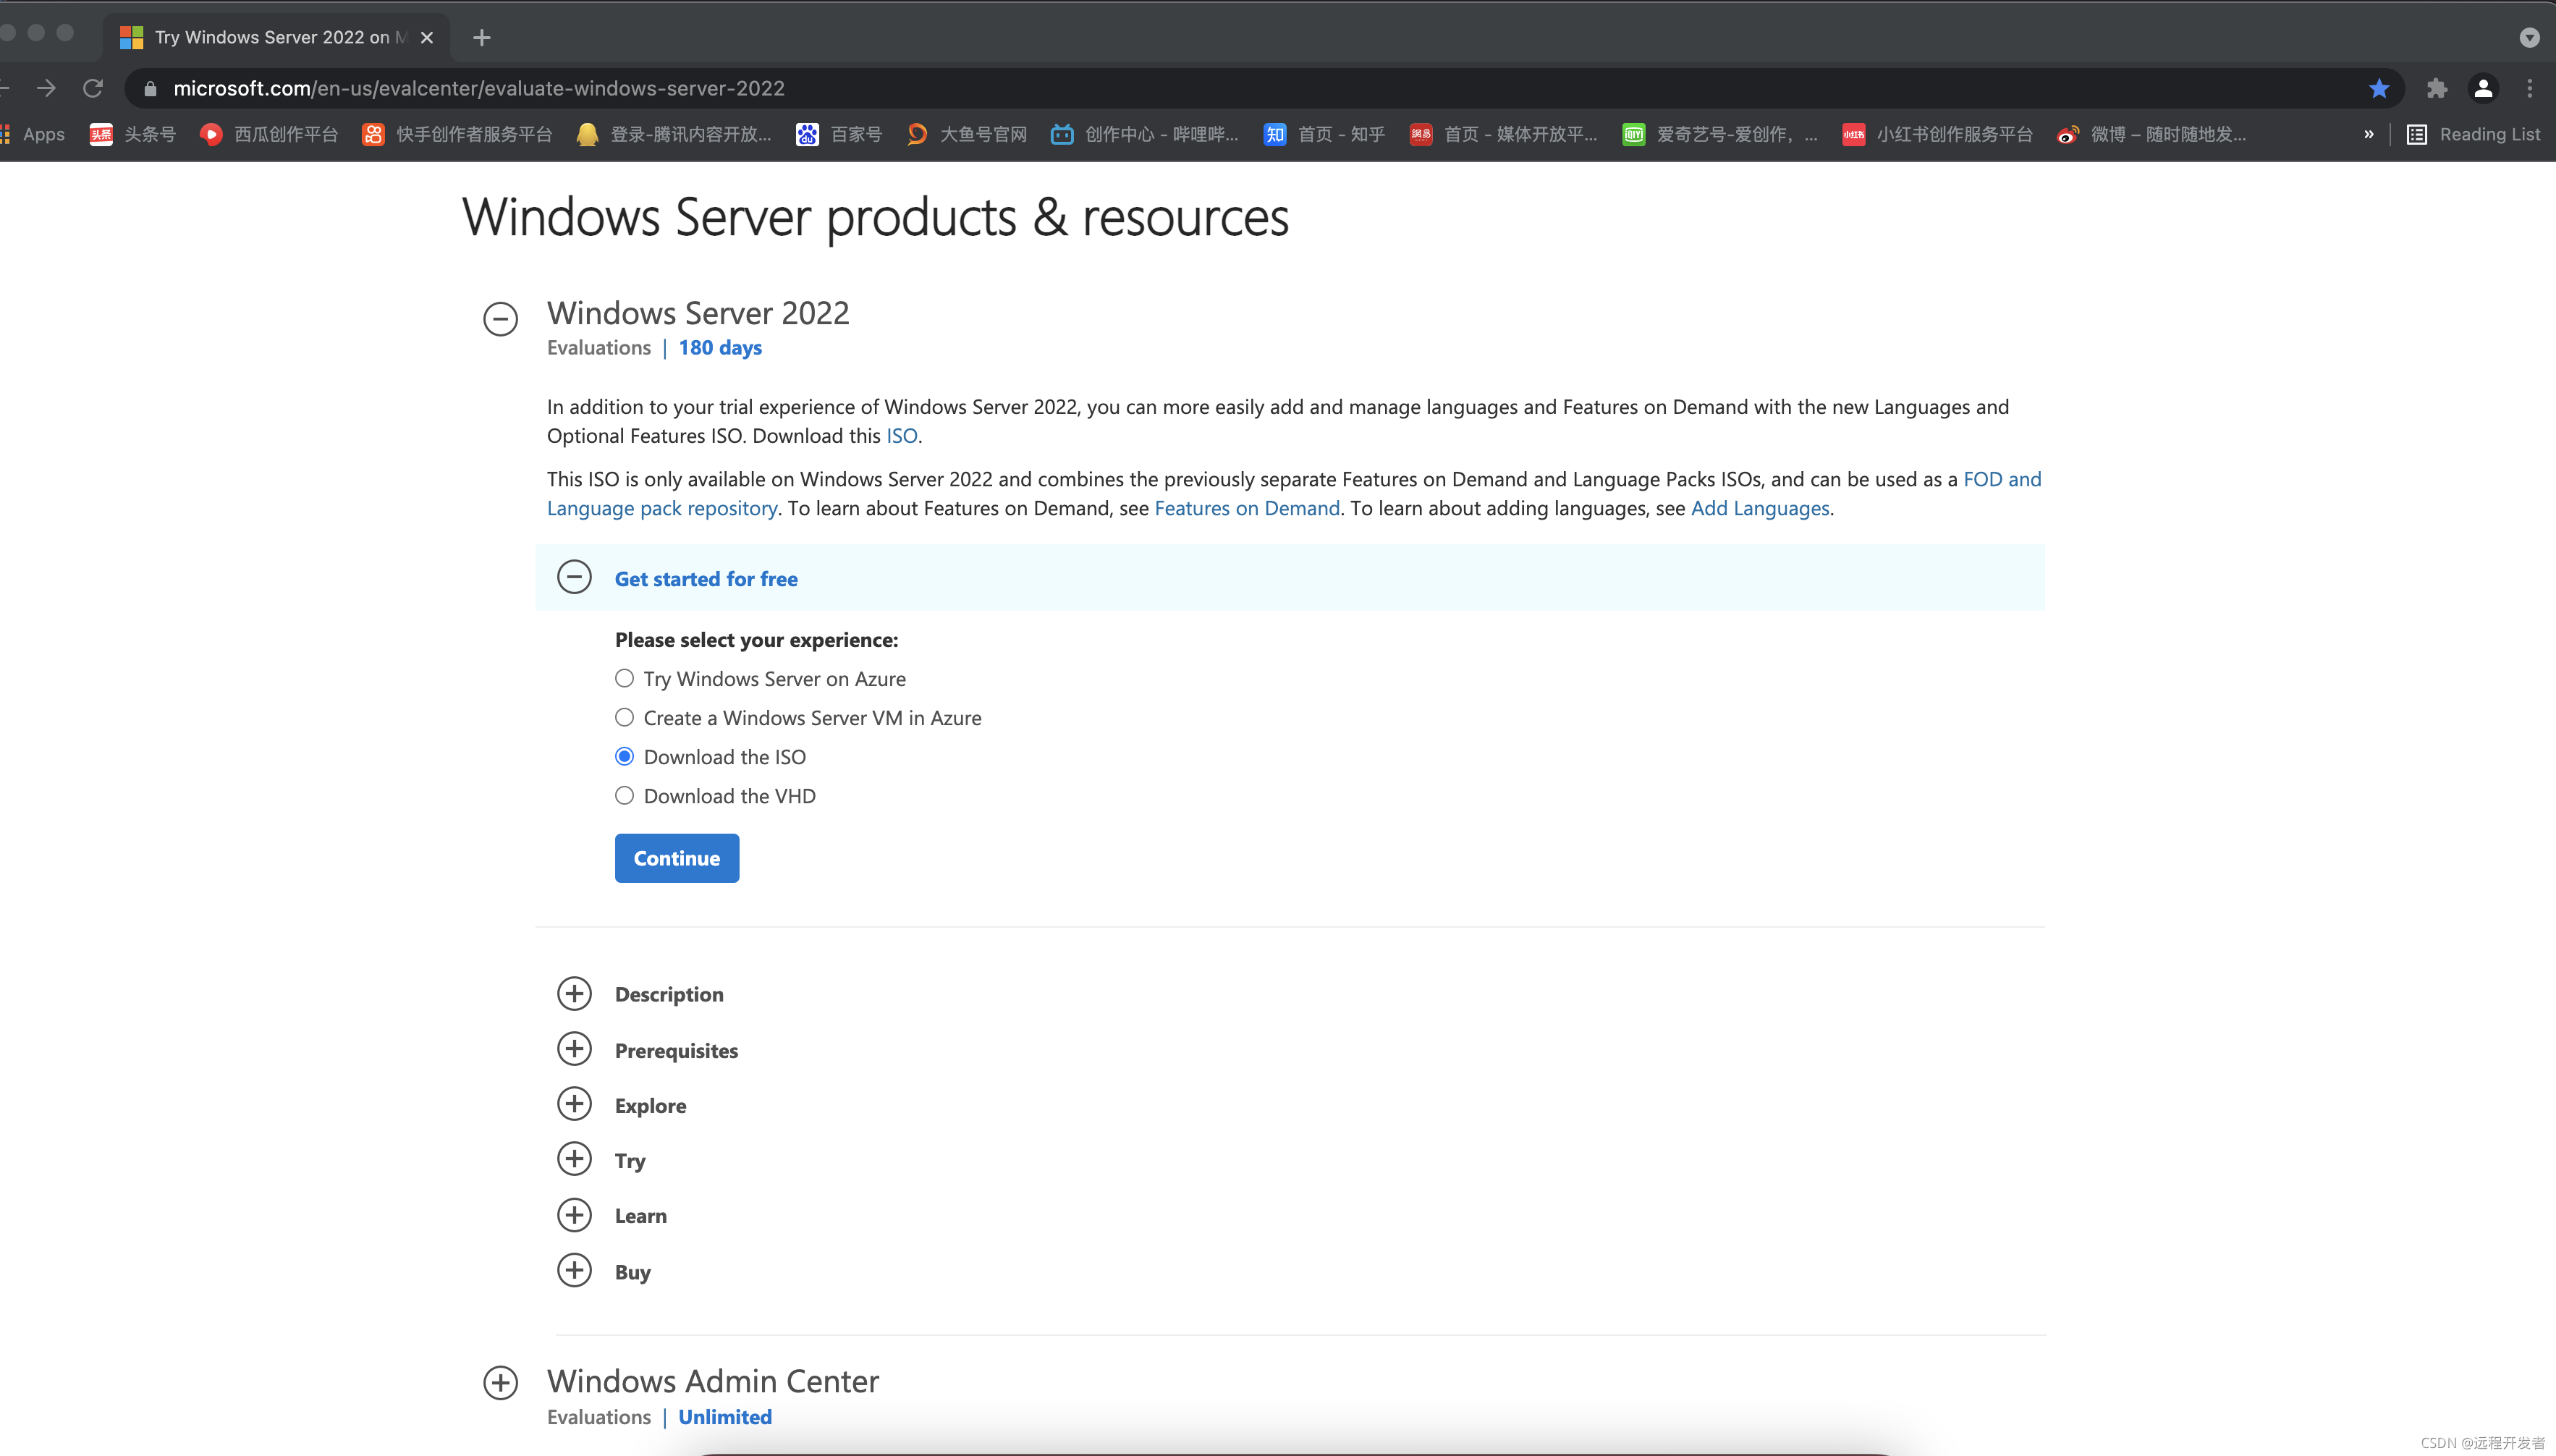
Task: Select Try Windows Server on Azure
Action: coord(624,679)
